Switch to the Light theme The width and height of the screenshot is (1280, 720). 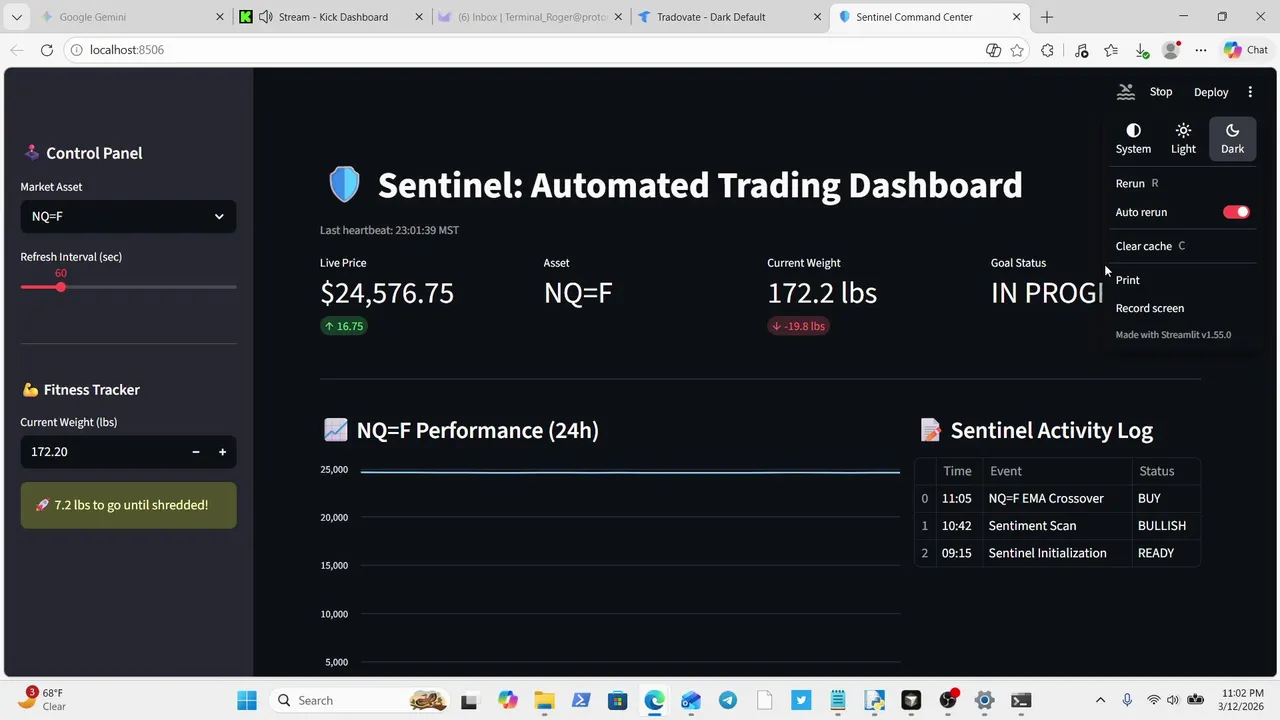1183,139
